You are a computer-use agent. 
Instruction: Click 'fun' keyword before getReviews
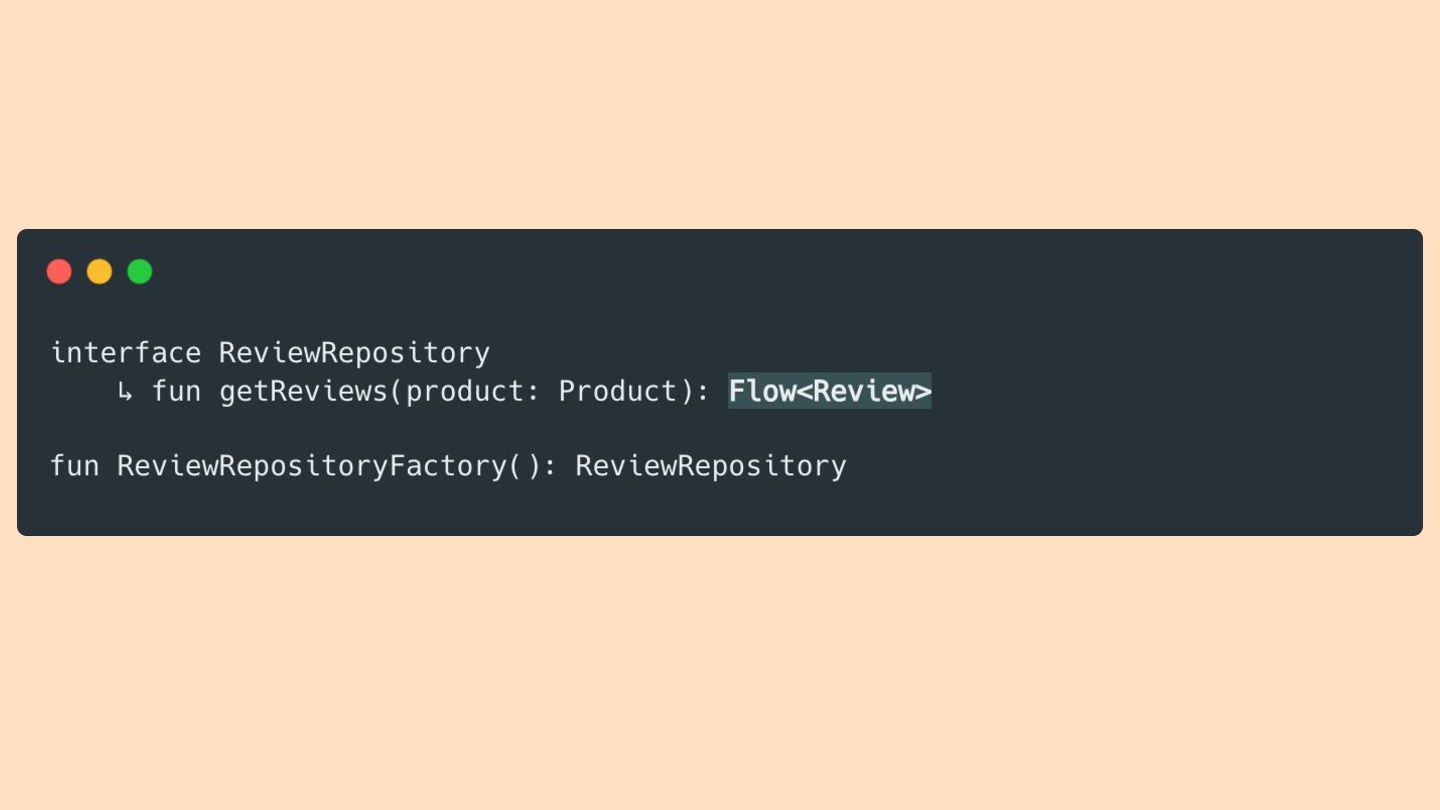pos(176,391)
